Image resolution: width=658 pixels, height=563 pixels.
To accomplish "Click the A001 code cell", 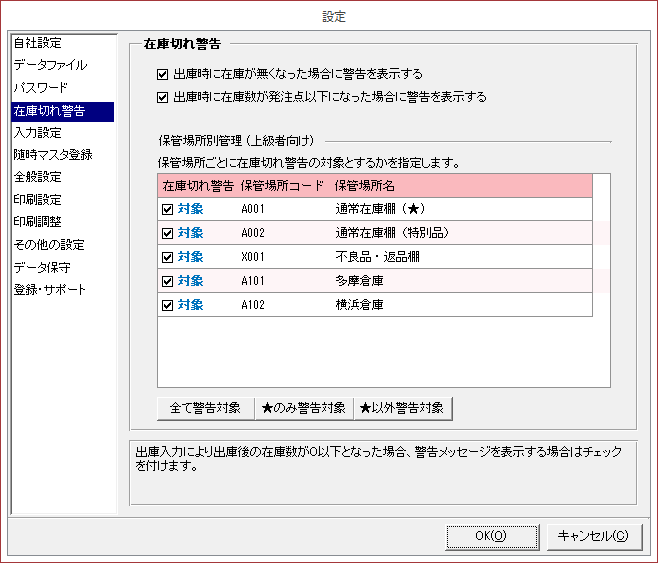I will click(253, 209).
